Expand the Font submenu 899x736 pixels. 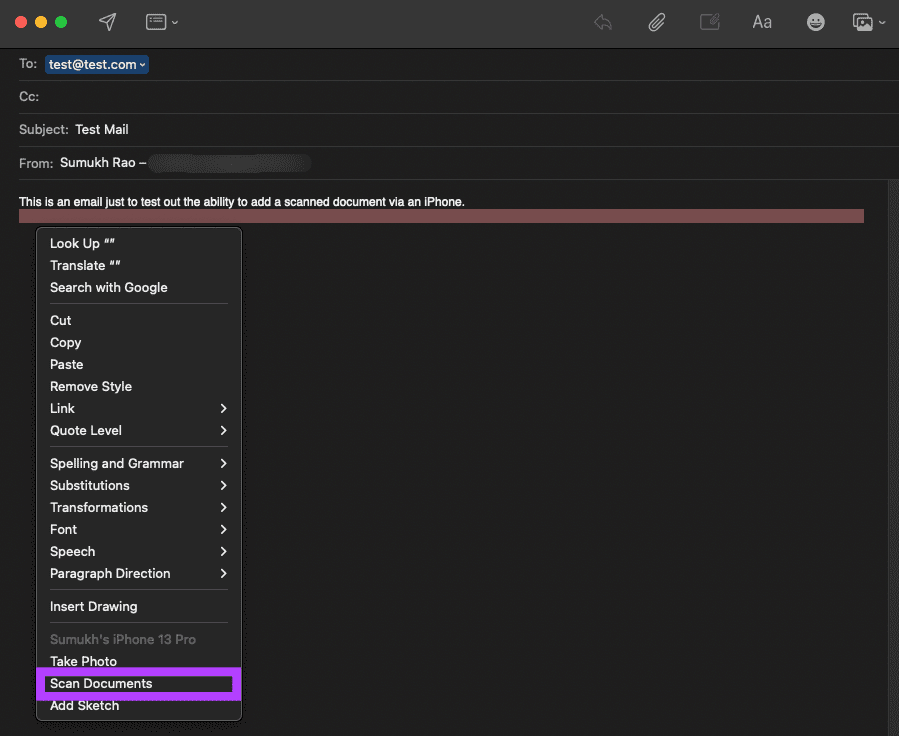tap(139, 529)
